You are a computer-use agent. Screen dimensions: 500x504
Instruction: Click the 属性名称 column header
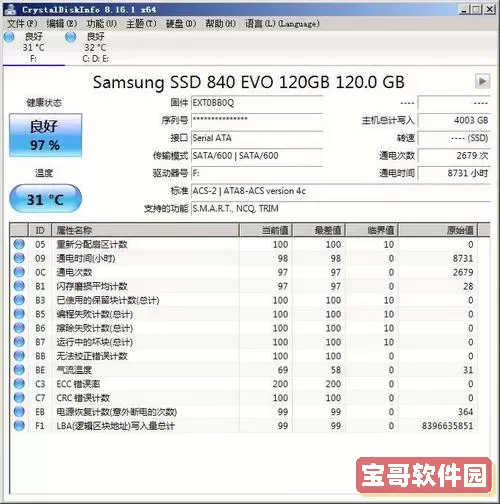click(x=145, y=230)
